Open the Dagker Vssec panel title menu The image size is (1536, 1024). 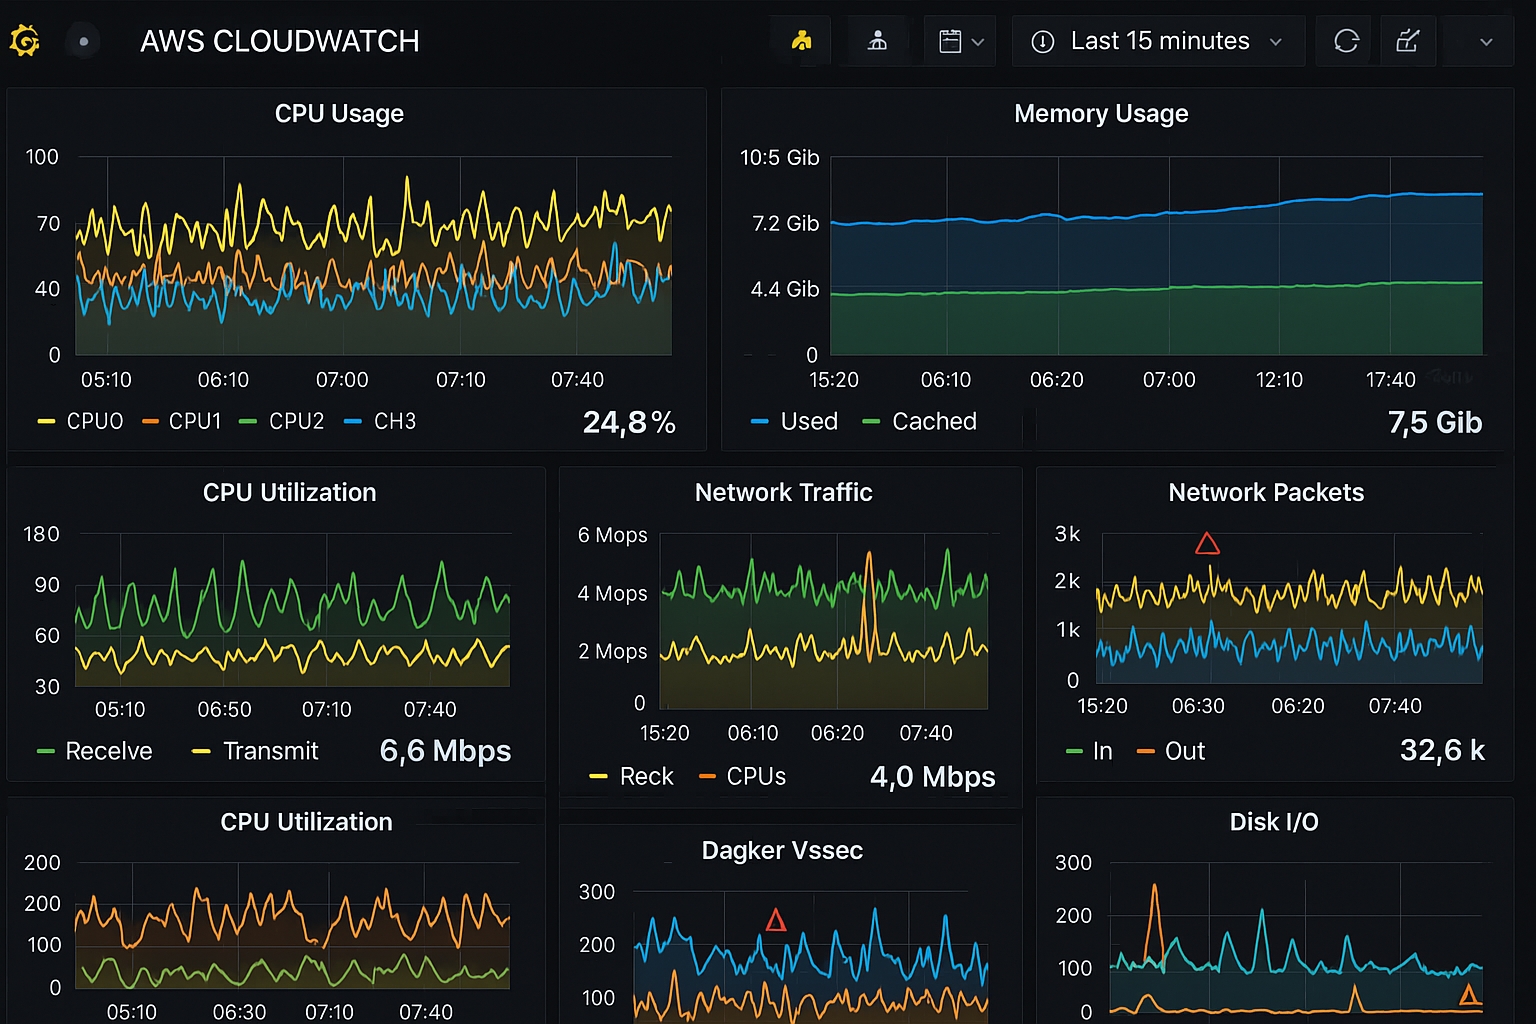point(782,850)
